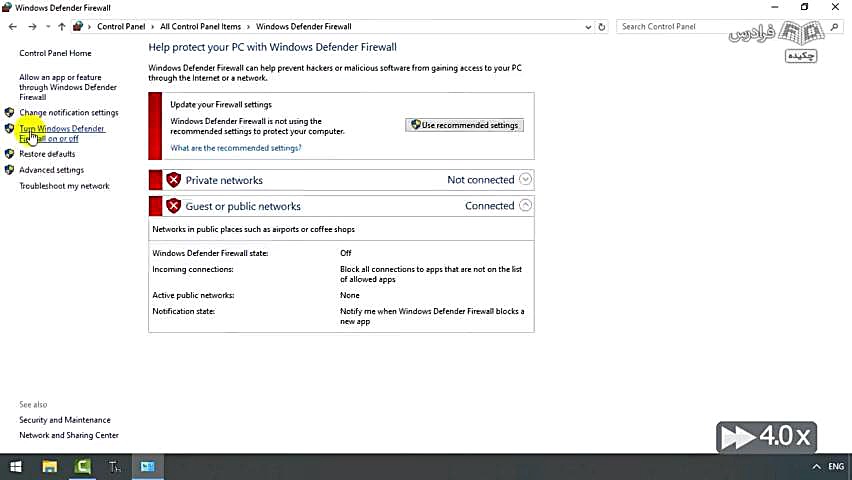
Task: Expand the Private networks section
Action: [525, 179]
